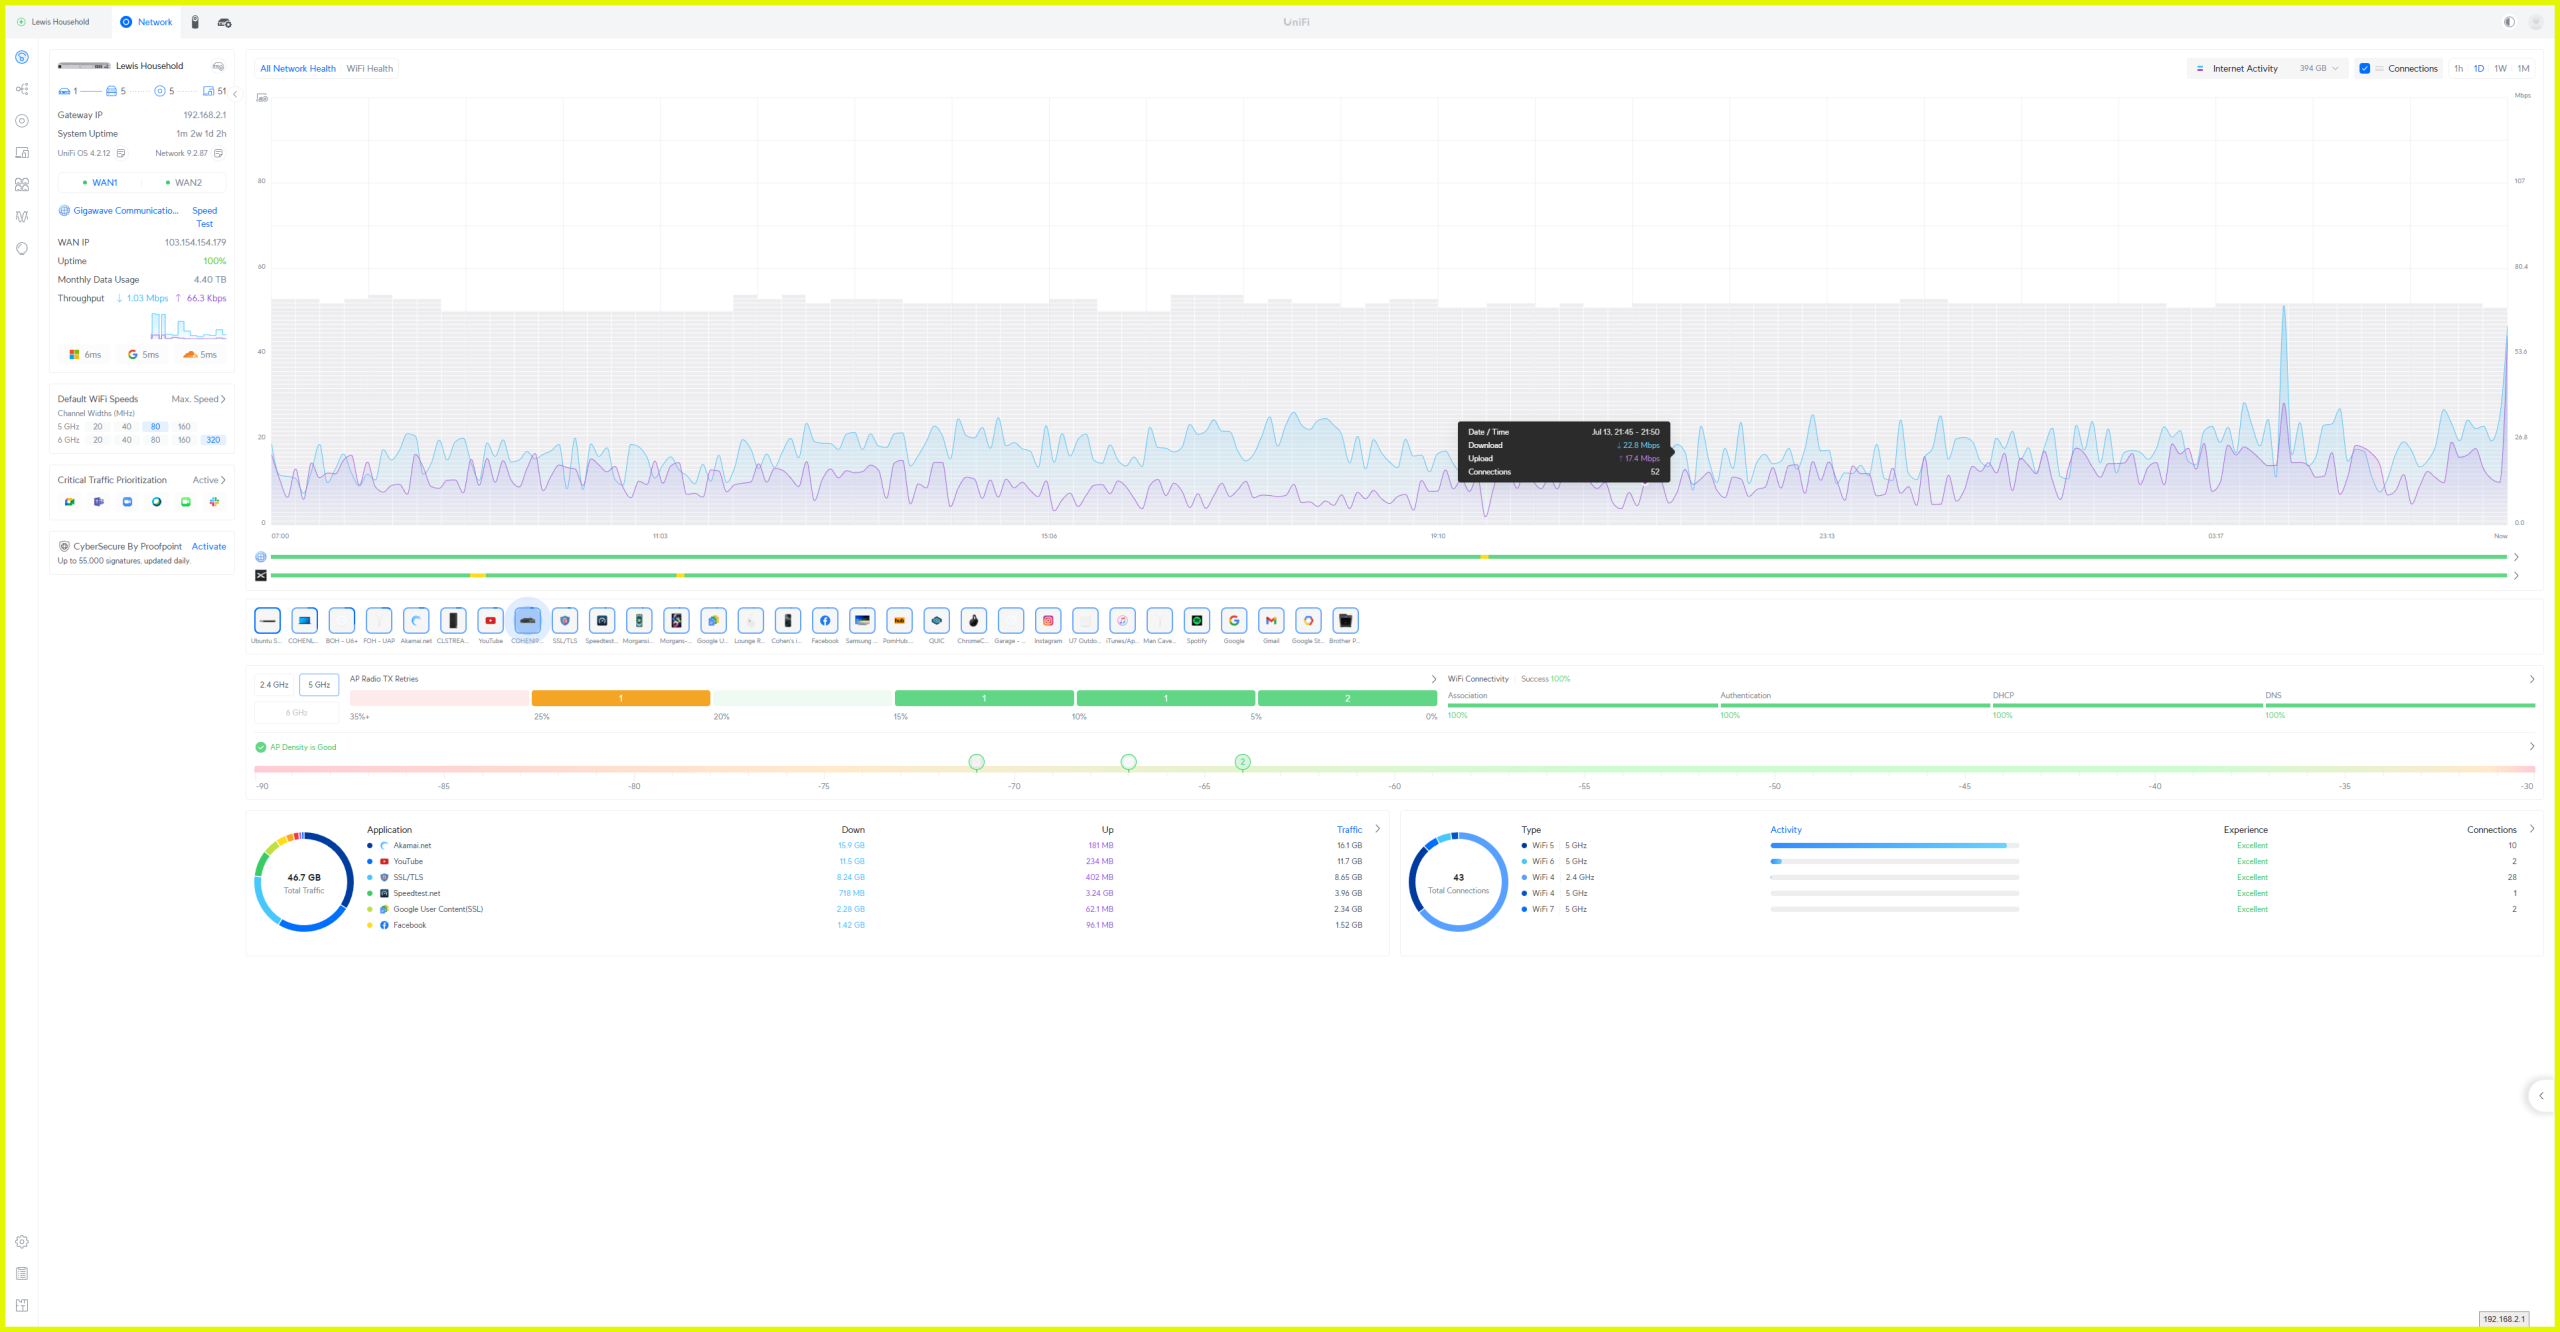Switch to the WiFi Health tab

pos(370,69)
